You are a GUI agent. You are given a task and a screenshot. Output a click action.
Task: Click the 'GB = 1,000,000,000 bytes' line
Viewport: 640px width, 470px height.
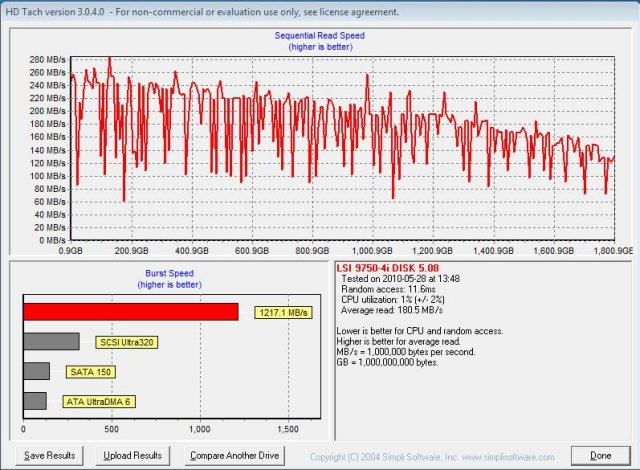pos(387,362)
